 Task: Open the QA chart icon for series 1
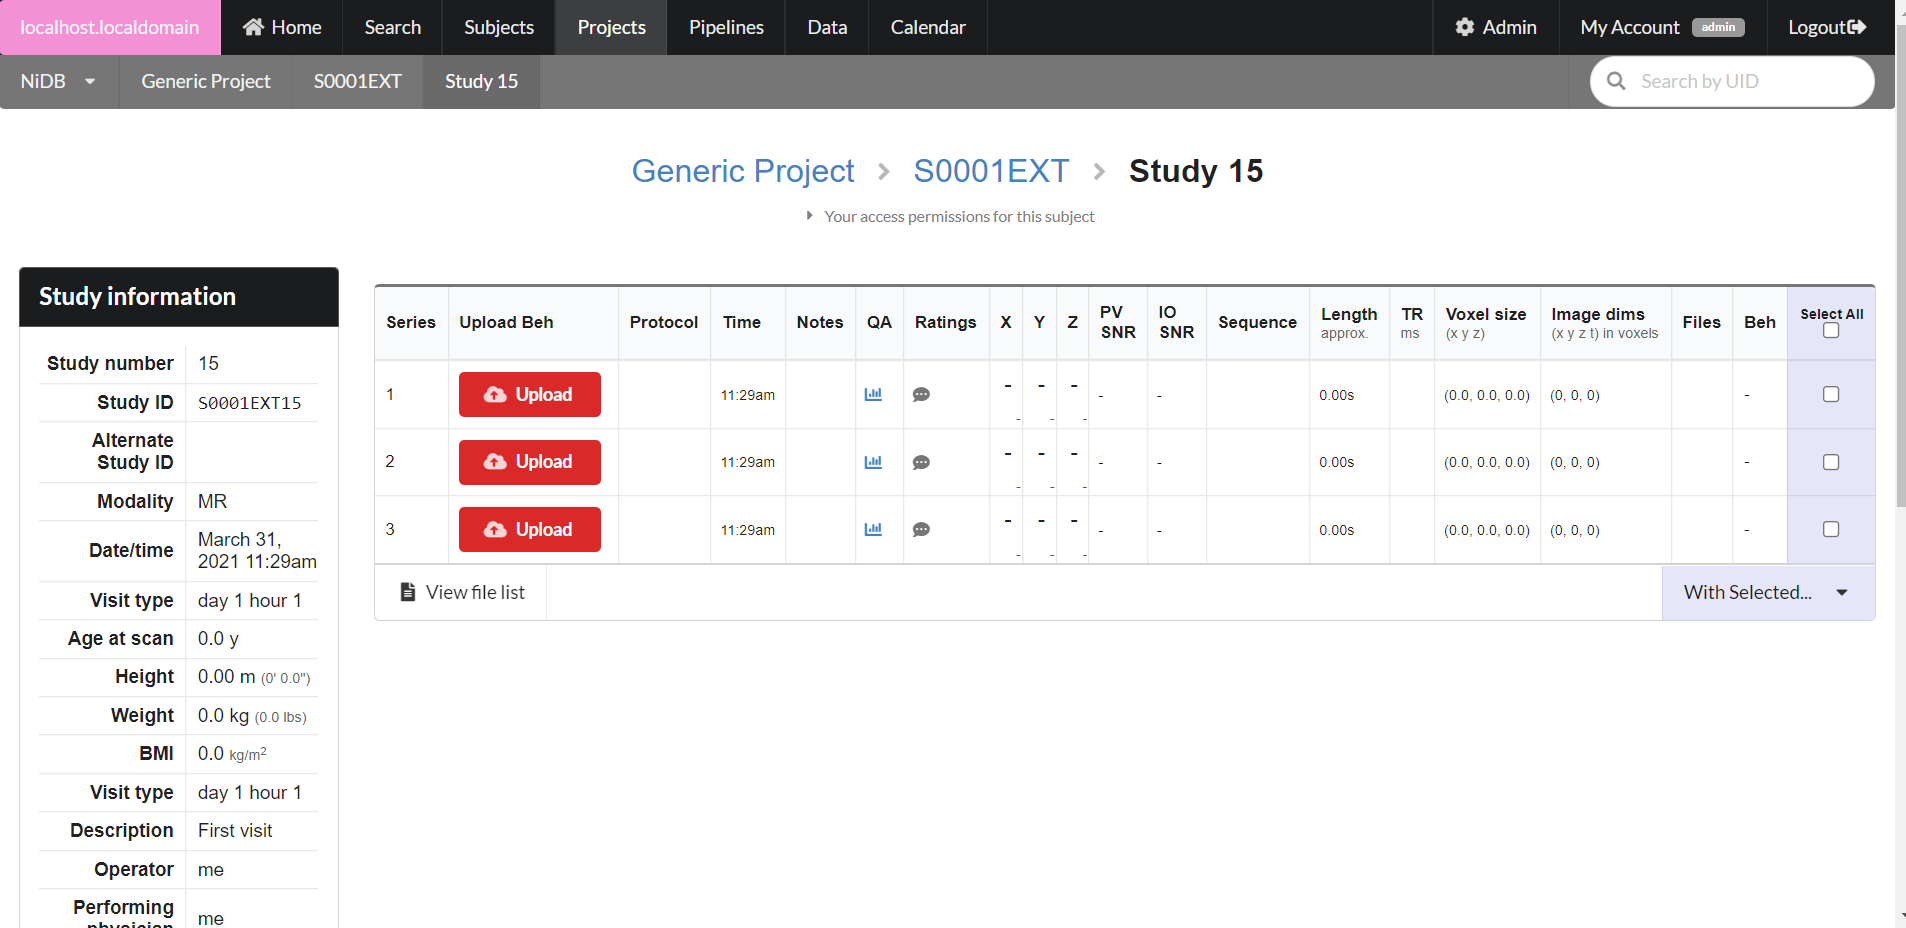point(873,395)
